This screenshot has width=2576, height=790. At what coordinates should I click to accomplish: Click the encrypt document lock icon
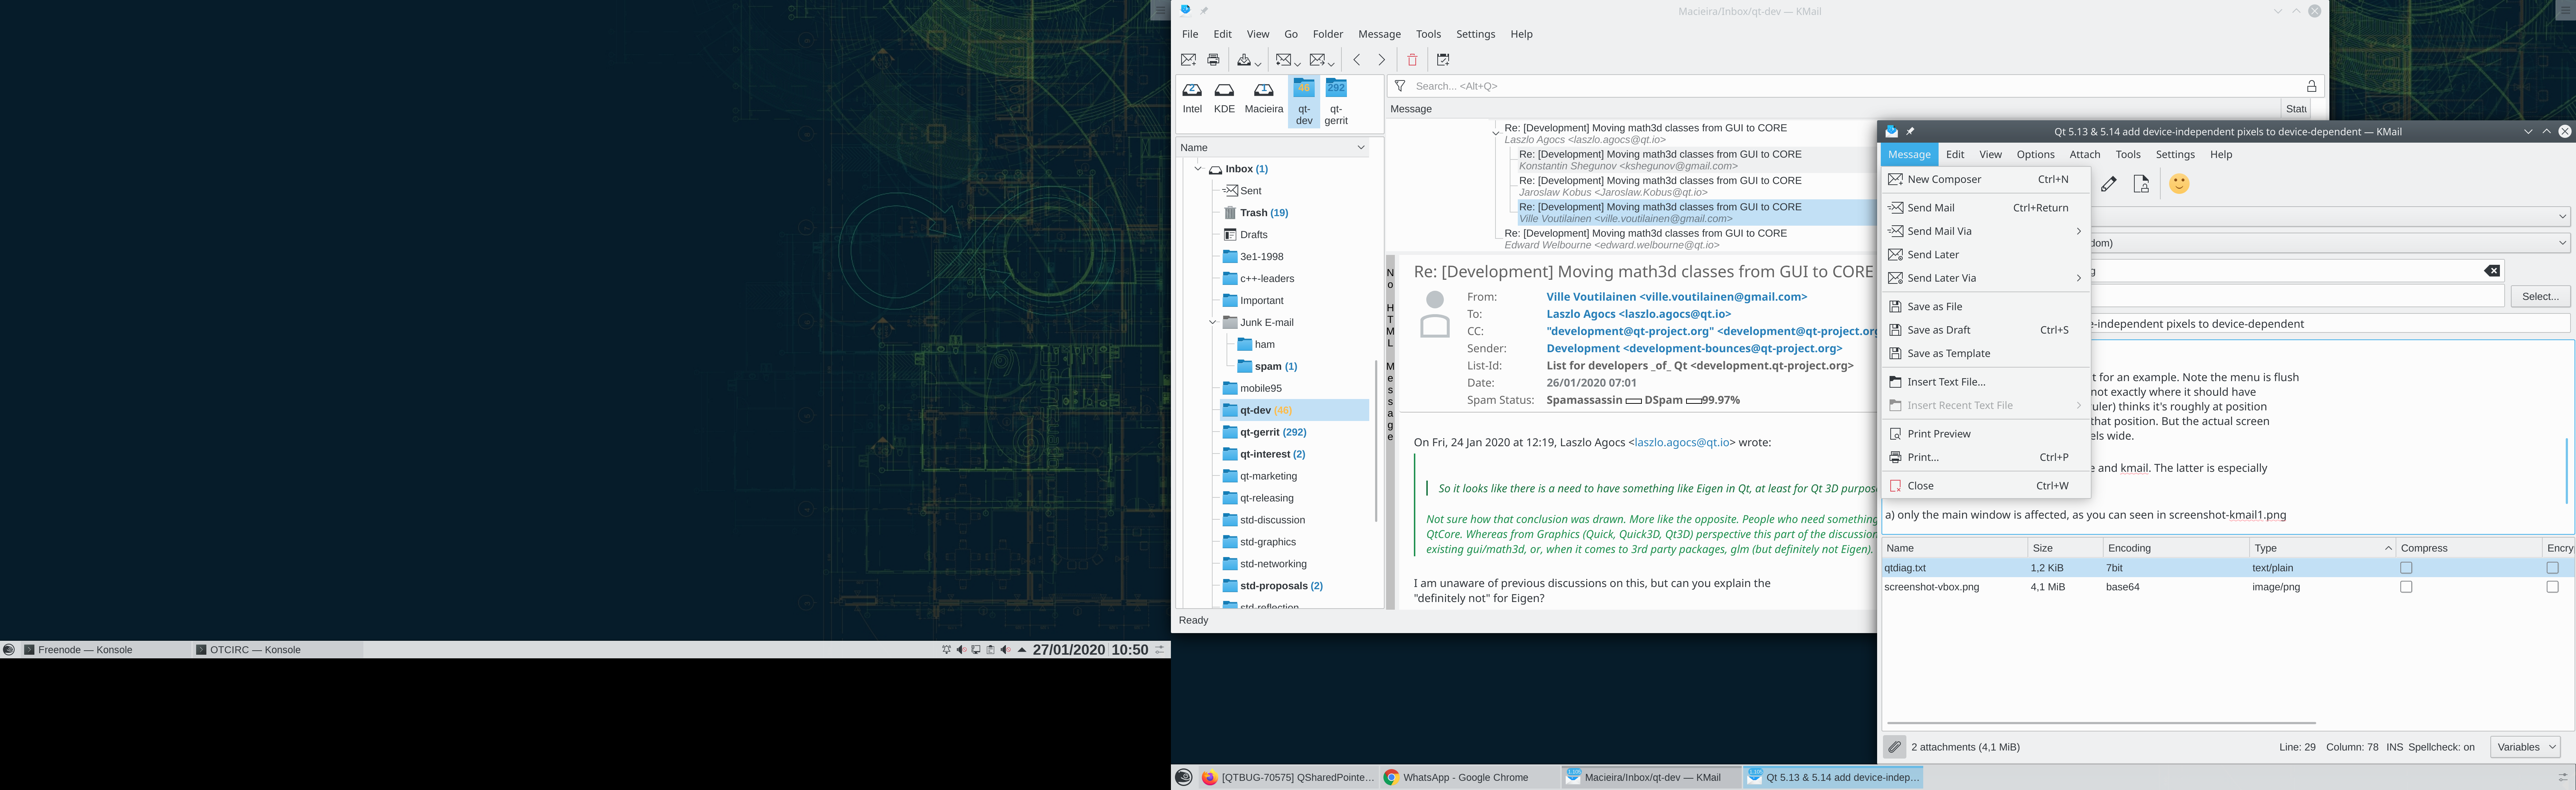pos(2141,184)
